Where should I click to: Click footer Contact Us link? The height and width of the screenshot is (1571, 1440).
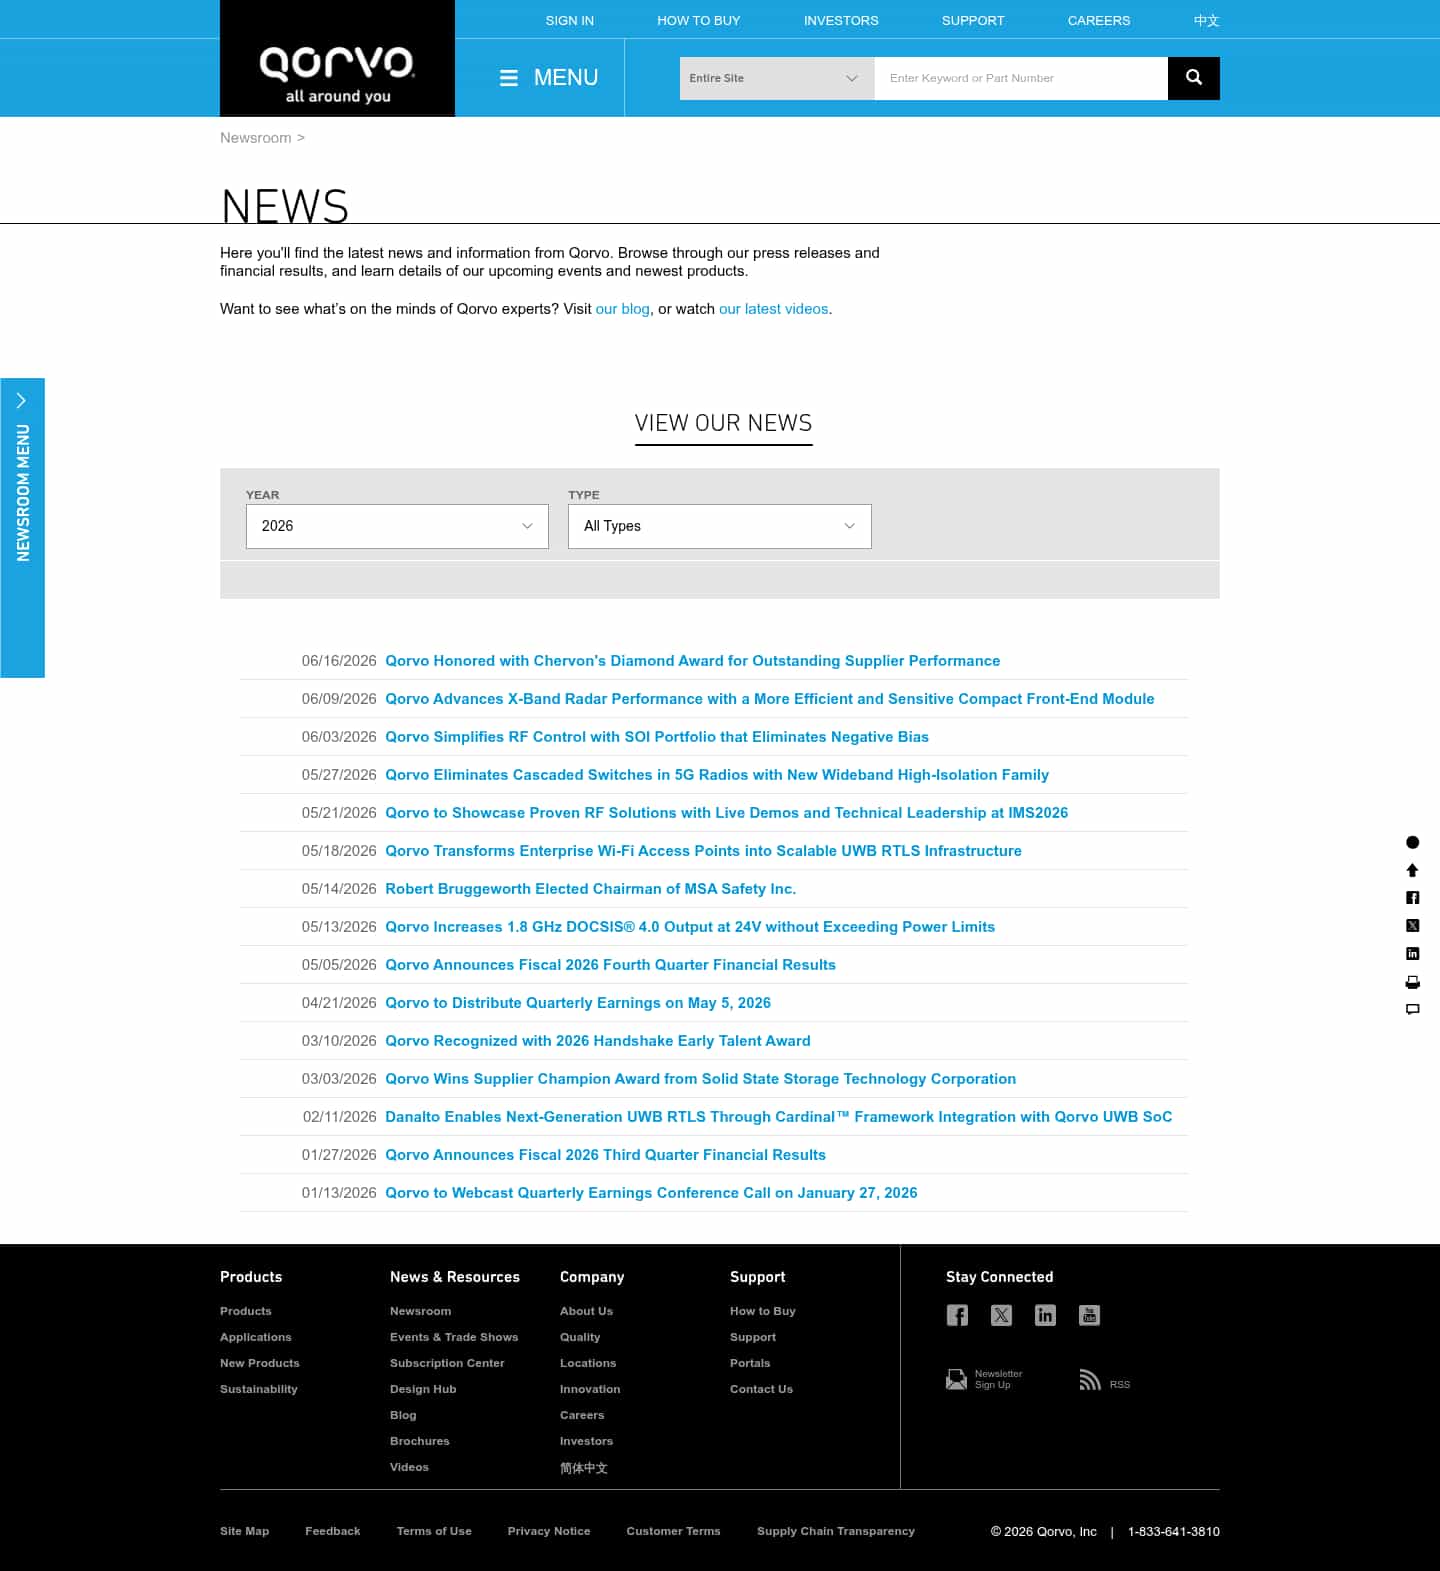click(761, 1389)
